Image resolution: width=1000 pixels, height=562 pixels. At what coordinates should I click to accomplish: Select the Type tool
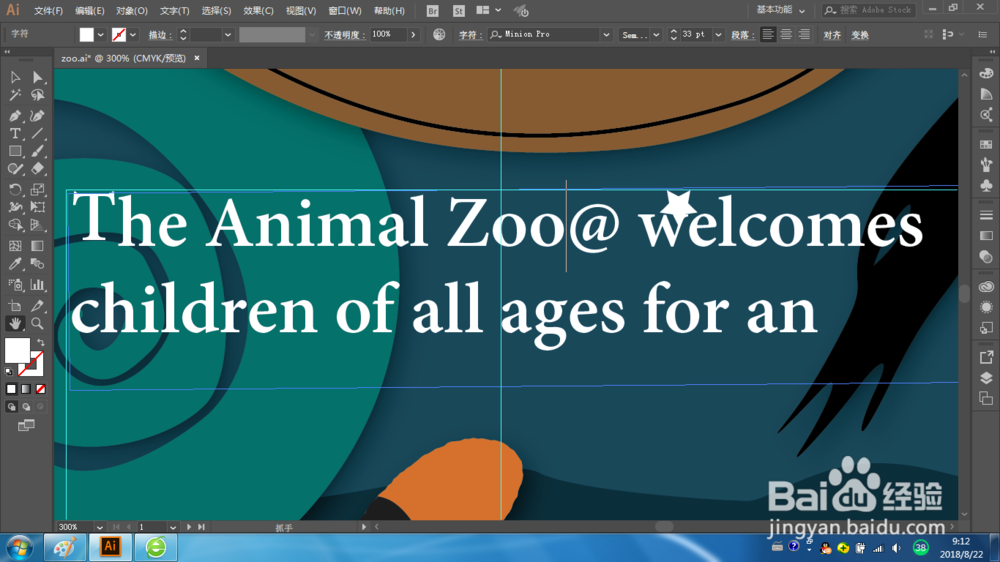coord(15,133)
